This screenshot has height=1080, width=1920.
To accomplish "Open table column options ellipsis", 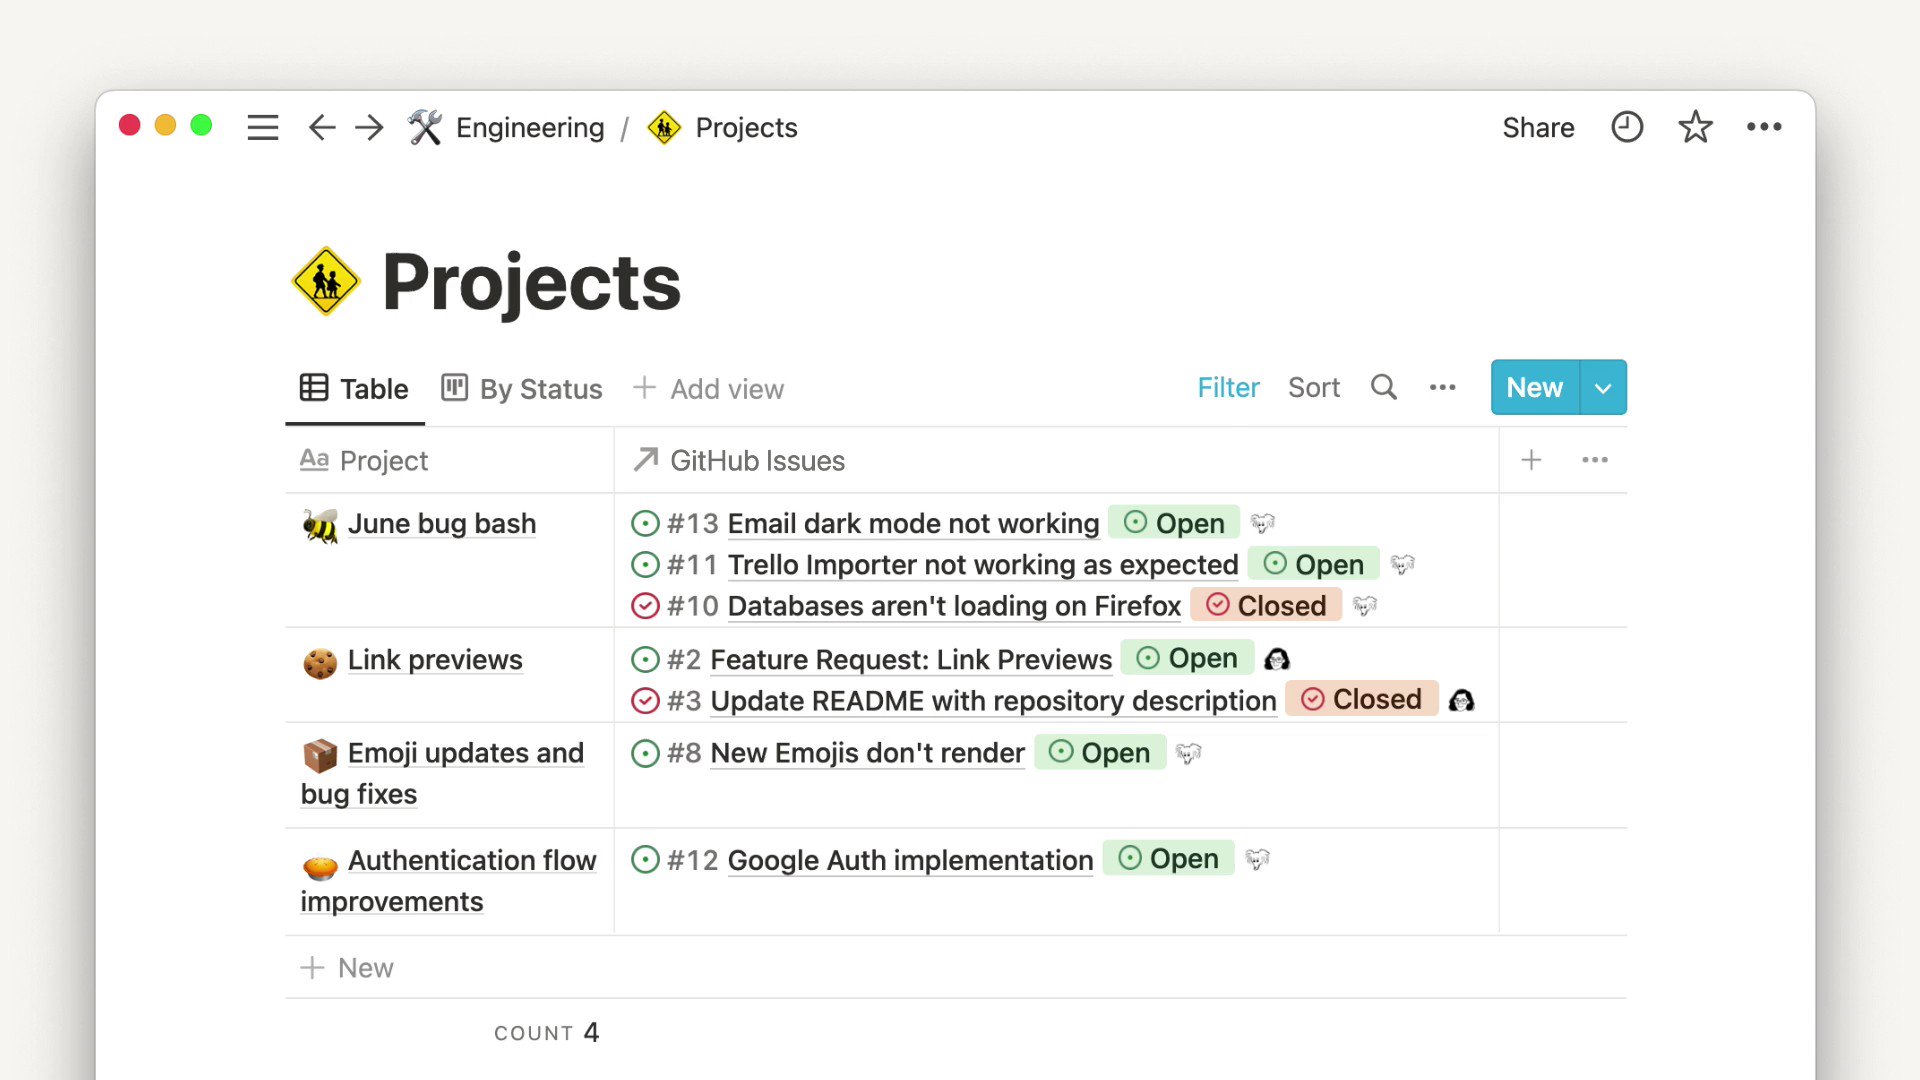I will (x=1595, y=460).
